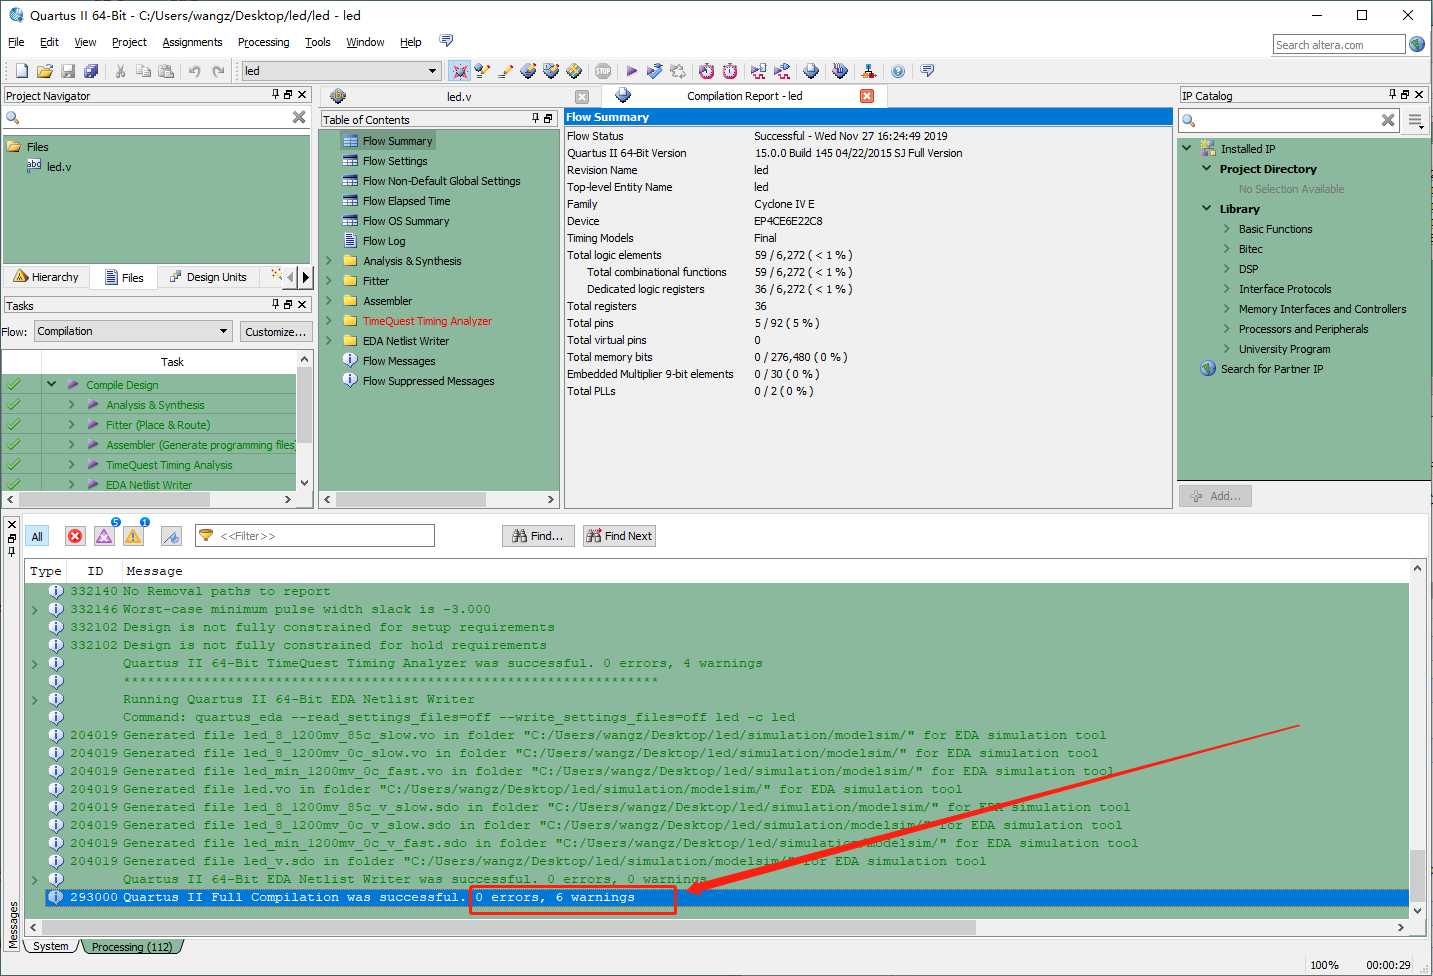Click Search for Partner IP link
This screenshot has width=1433, height=976.
(x=1271, y=369)
